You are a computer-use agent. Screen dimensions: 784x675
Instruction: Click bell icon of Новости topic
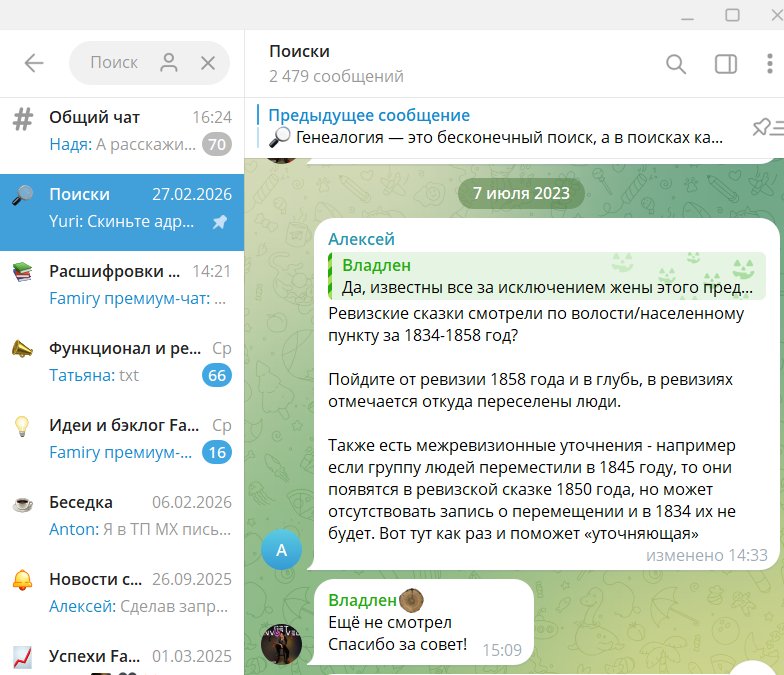click(x=22, y=580)
